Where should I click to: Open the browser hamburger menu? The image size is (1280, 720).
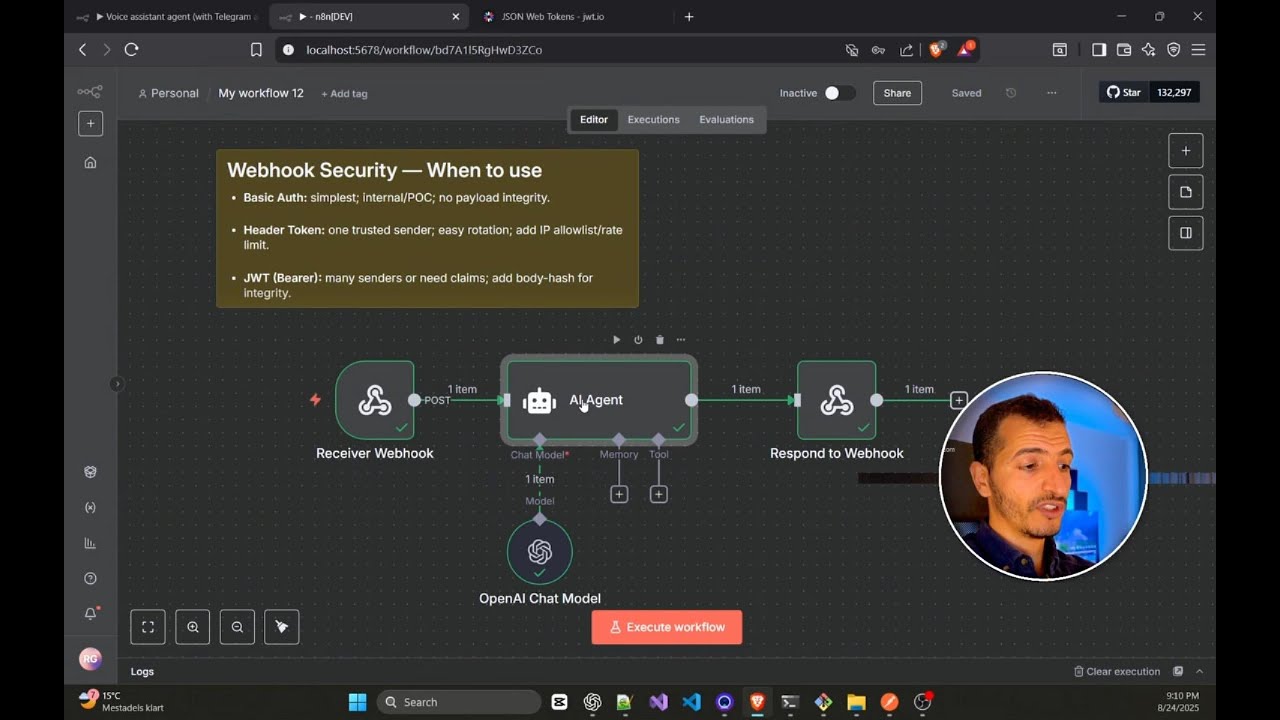1198,49
